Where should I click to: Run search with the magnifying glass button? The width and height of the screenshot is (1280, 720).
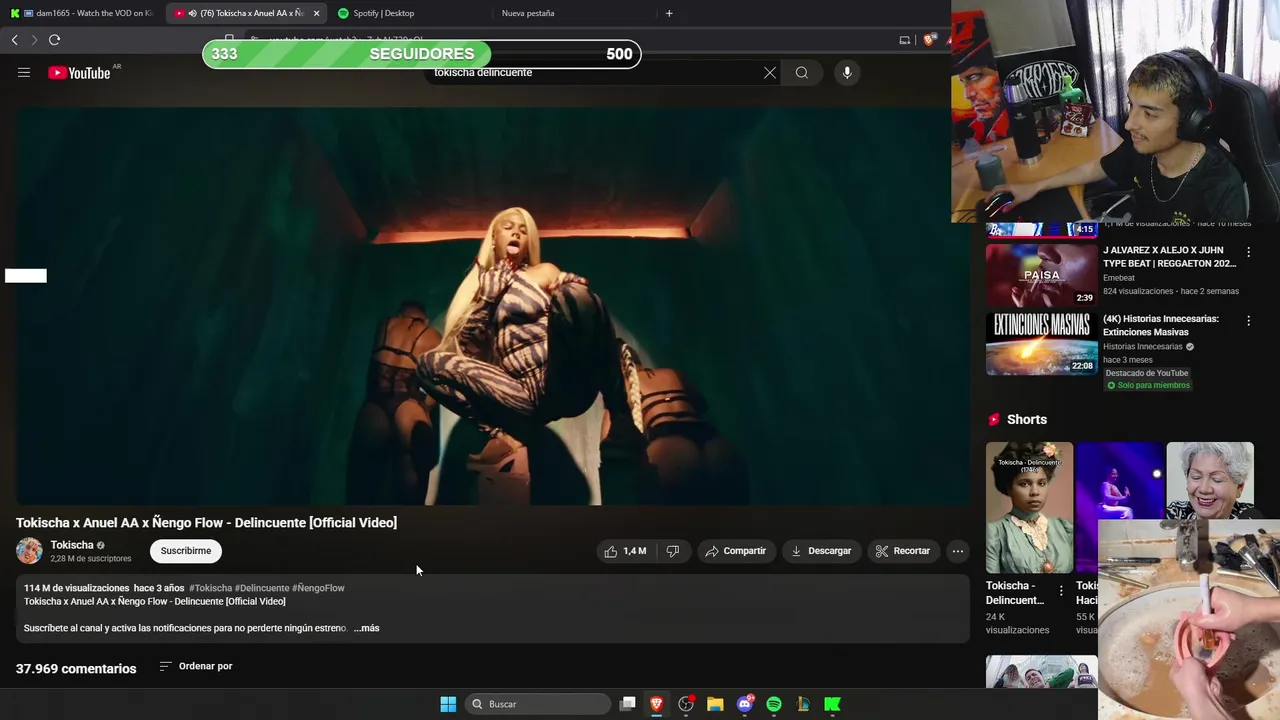pos(802,72)
